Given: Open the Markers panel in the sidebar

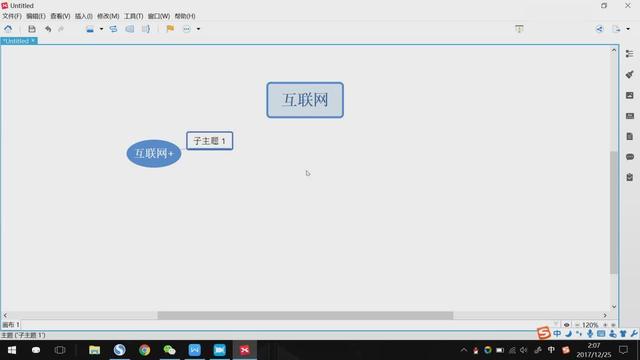Looking at the screenshot, I should coord(630,116).
